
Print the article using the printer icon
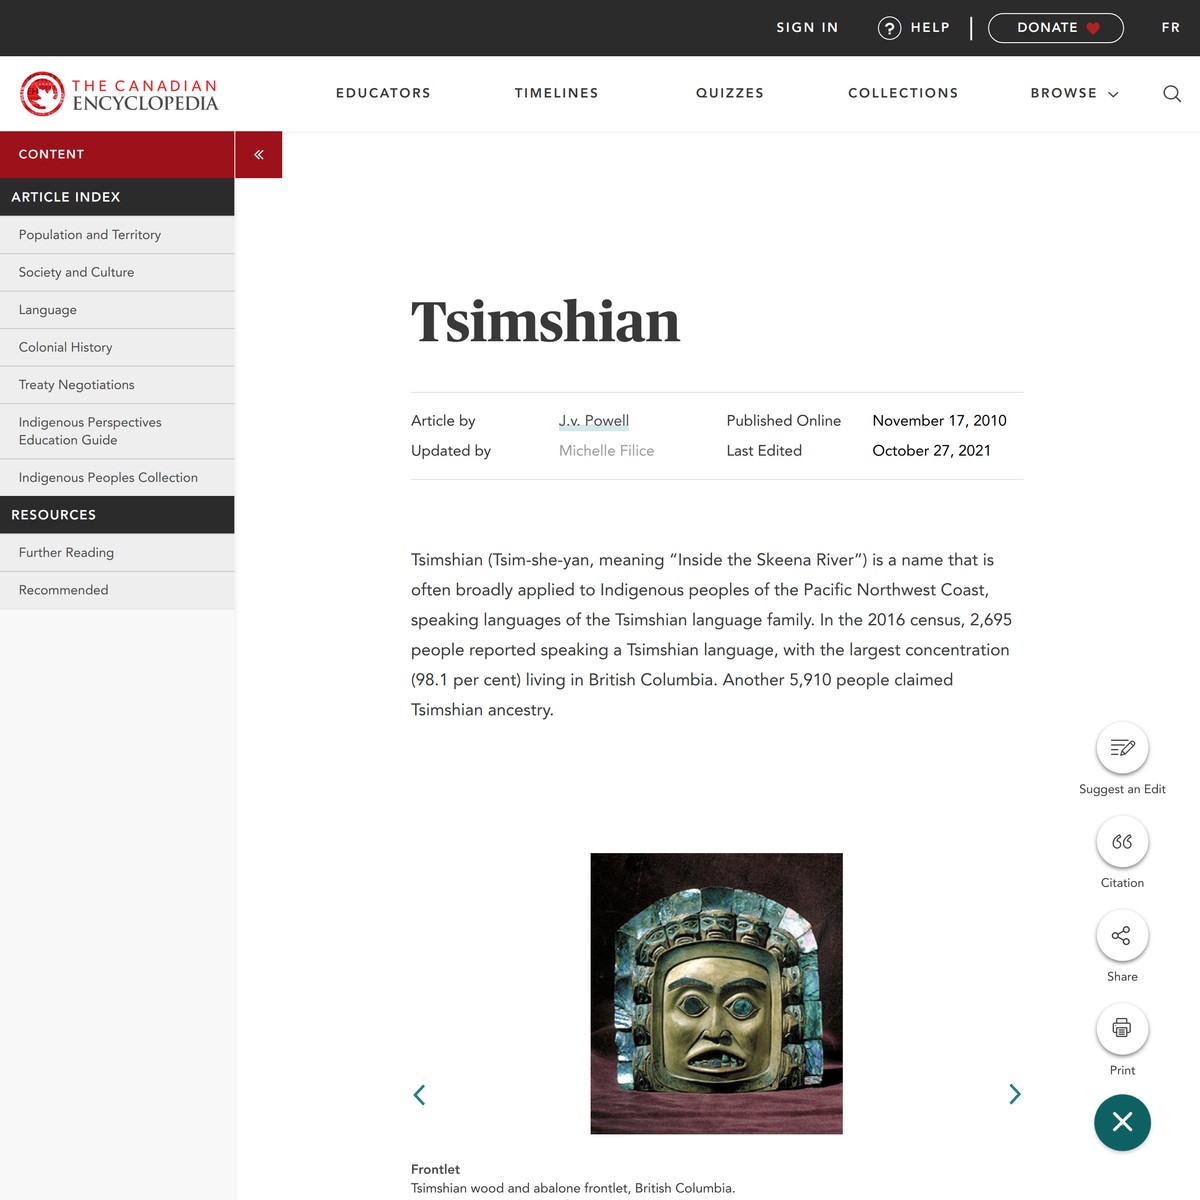(1122, 1029)
